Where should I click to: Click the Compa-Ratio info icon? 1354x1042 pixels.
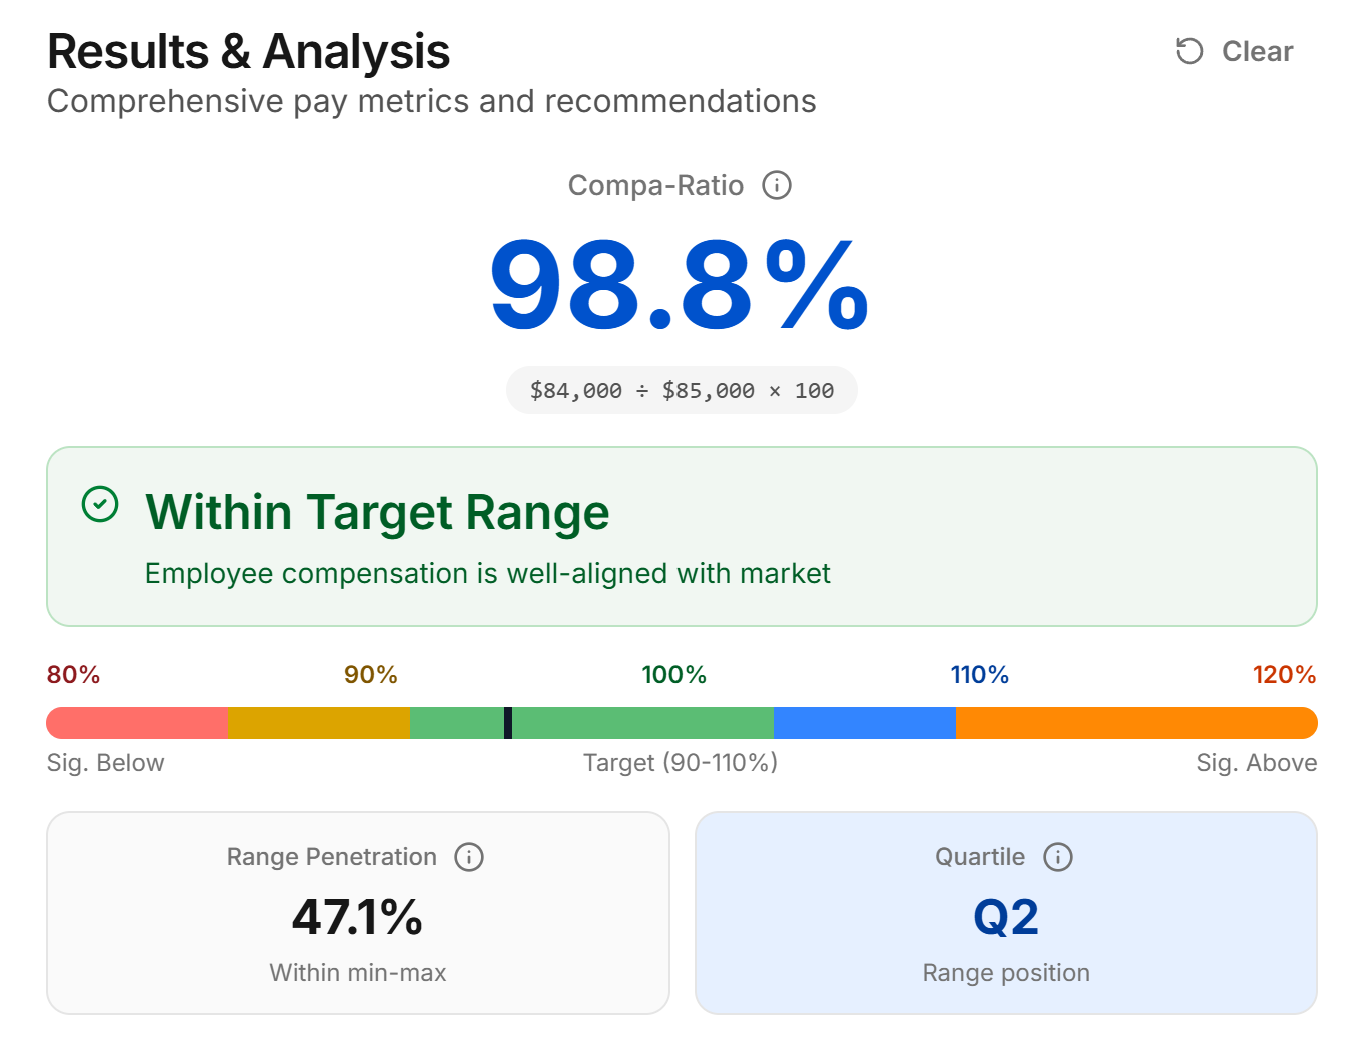[x=777, y=185]
